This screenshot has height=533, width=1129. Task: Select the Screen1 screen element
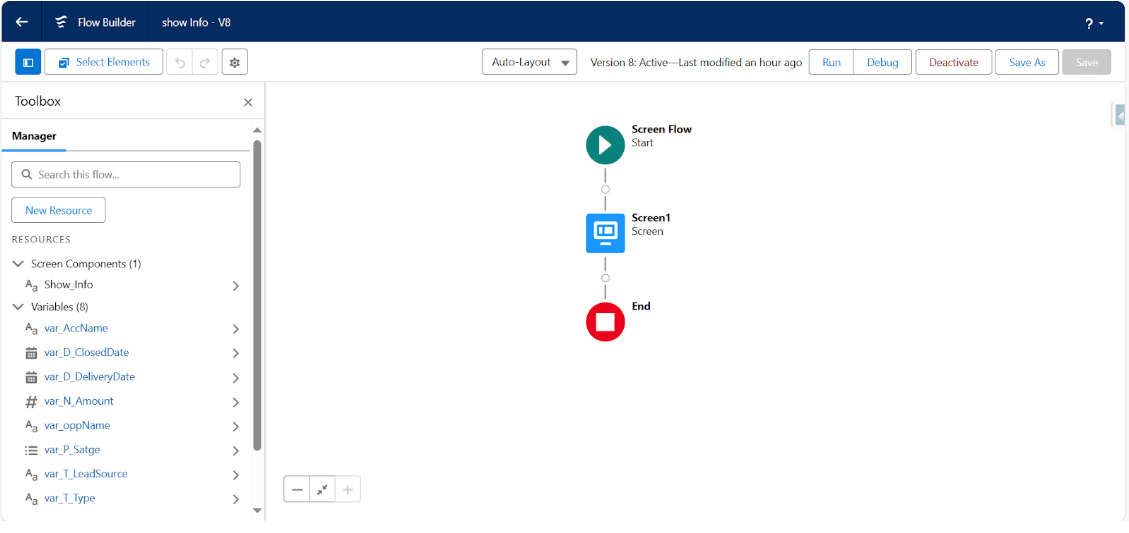[x=605, y=233]
